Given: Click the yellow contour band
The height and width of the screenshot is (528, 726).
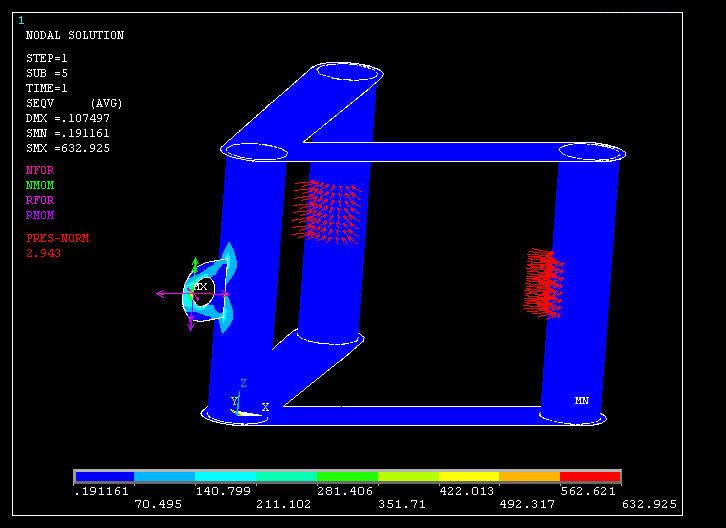Looking at the screenshot, I should tap(469, 476).
